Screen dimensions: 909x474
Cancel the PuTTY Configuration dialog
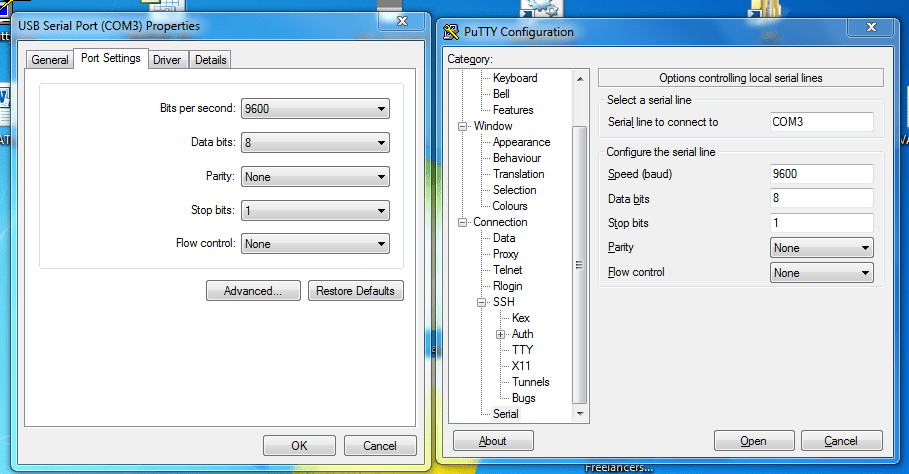point(841,441)
